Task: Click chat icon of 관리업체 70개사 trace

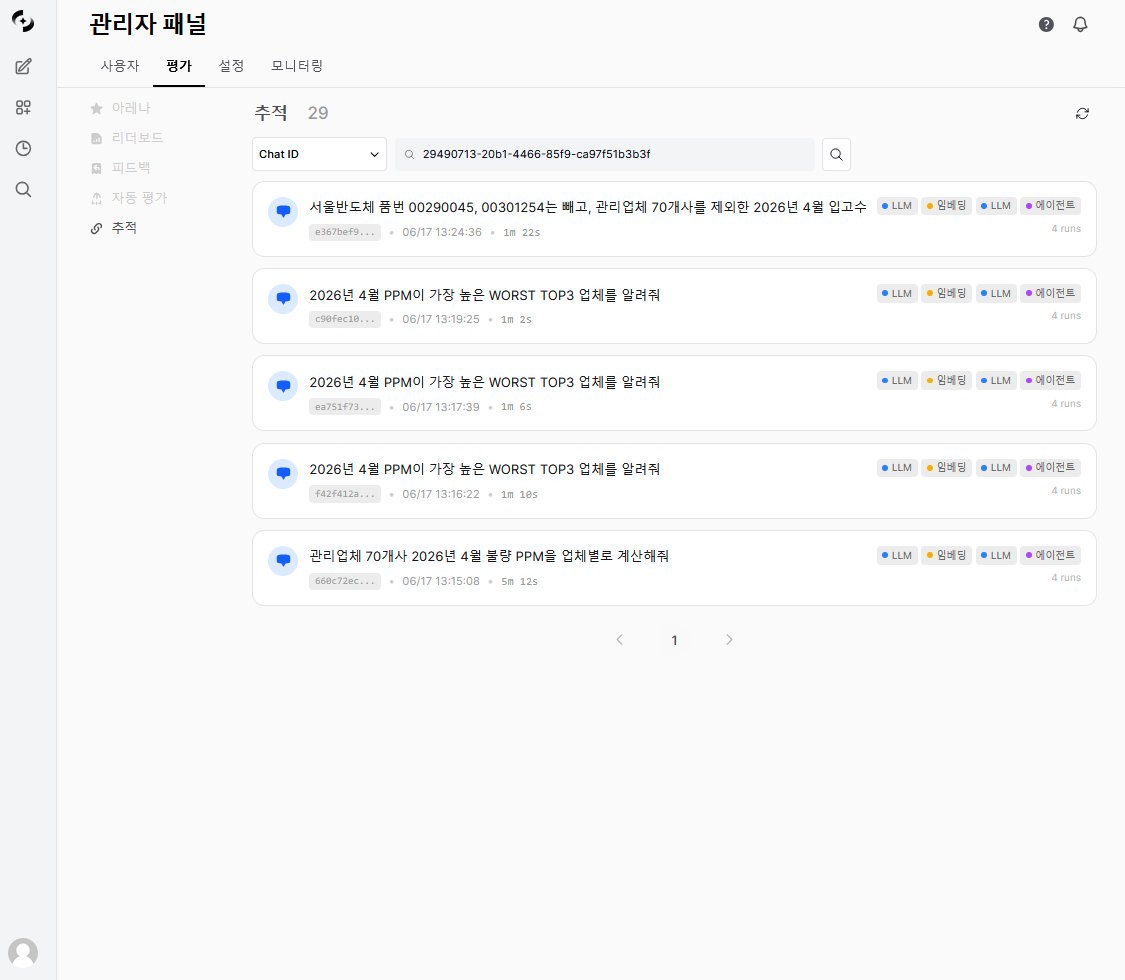Action: [x=283, y=560]
